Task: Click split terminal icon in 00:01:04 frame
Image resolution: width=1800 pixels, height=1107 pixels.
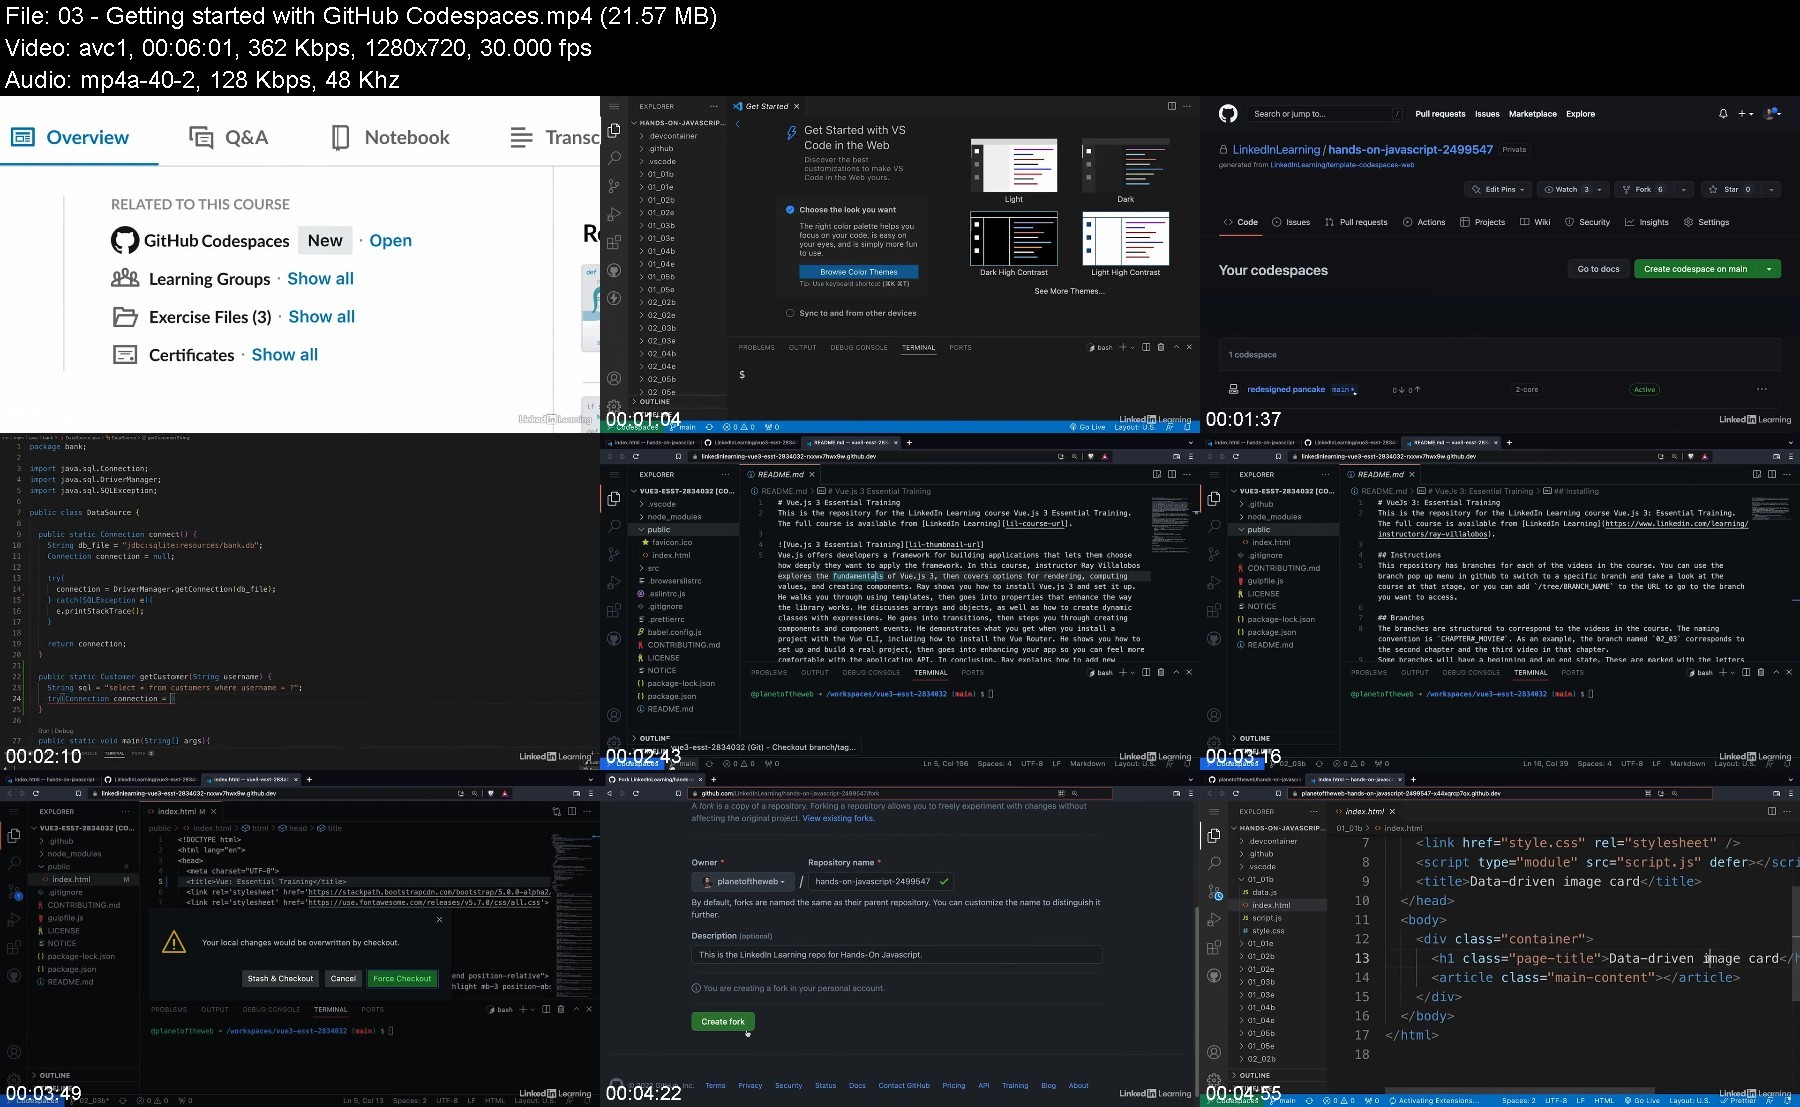Action: click(1146, 347)
